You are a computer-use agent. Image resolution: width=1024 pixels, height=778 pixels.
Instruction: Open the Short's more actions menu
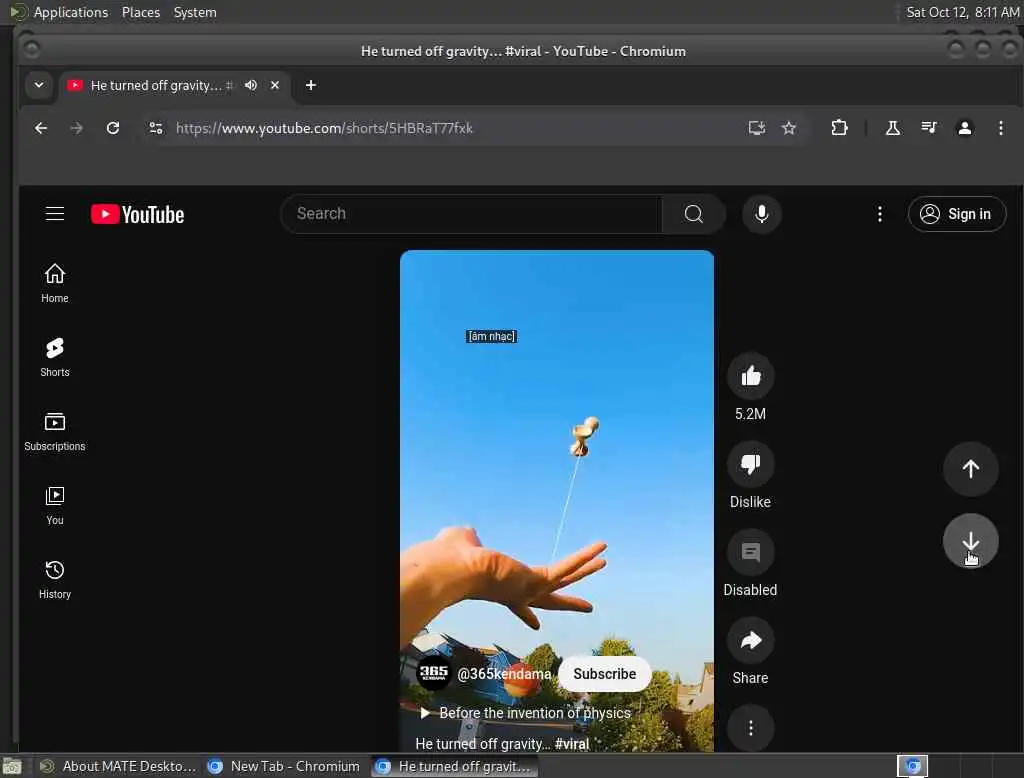point(751,728)
